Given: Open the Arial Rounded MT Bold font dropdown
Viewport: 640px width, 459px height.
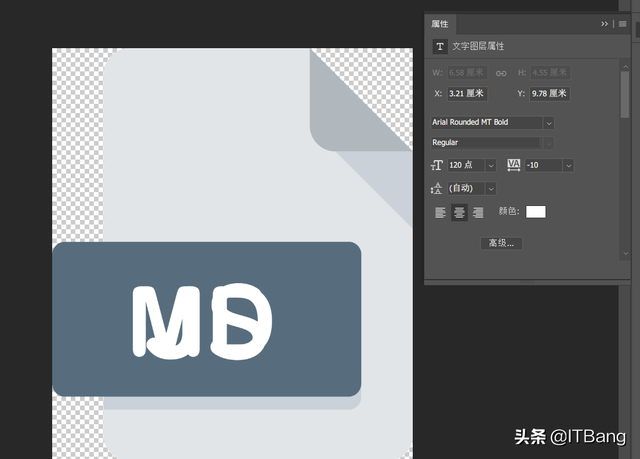Looking at the screenshot, I should click(x=549, y=123).
